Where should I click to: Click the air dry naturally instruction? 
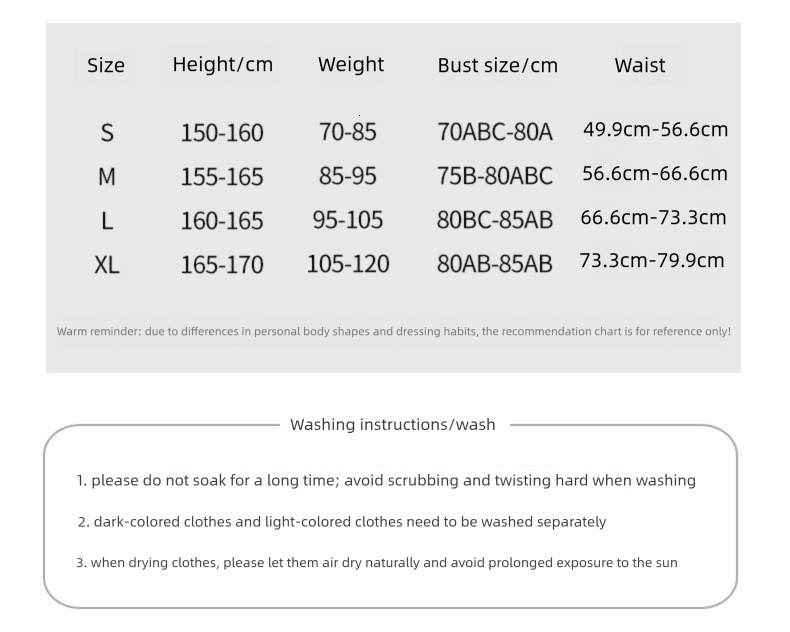(377, 563)
